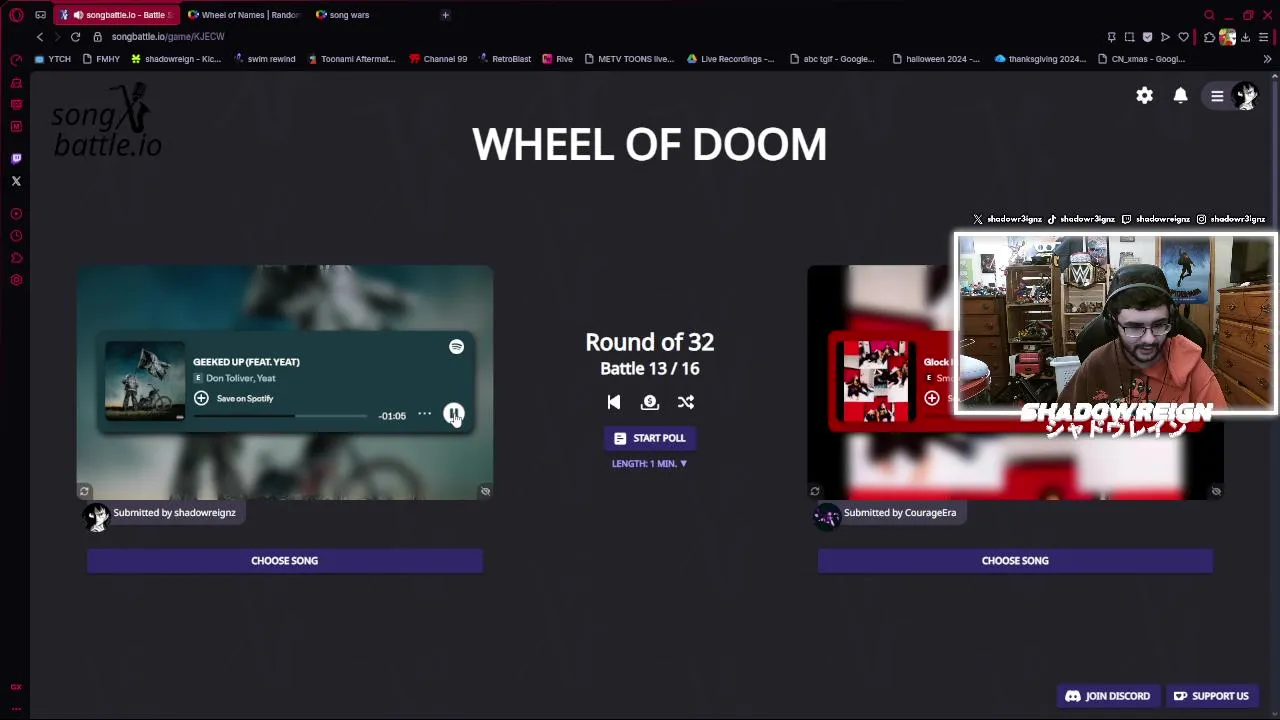
Task: Switch to Wheel of Names tab
Action: [243, 15]
